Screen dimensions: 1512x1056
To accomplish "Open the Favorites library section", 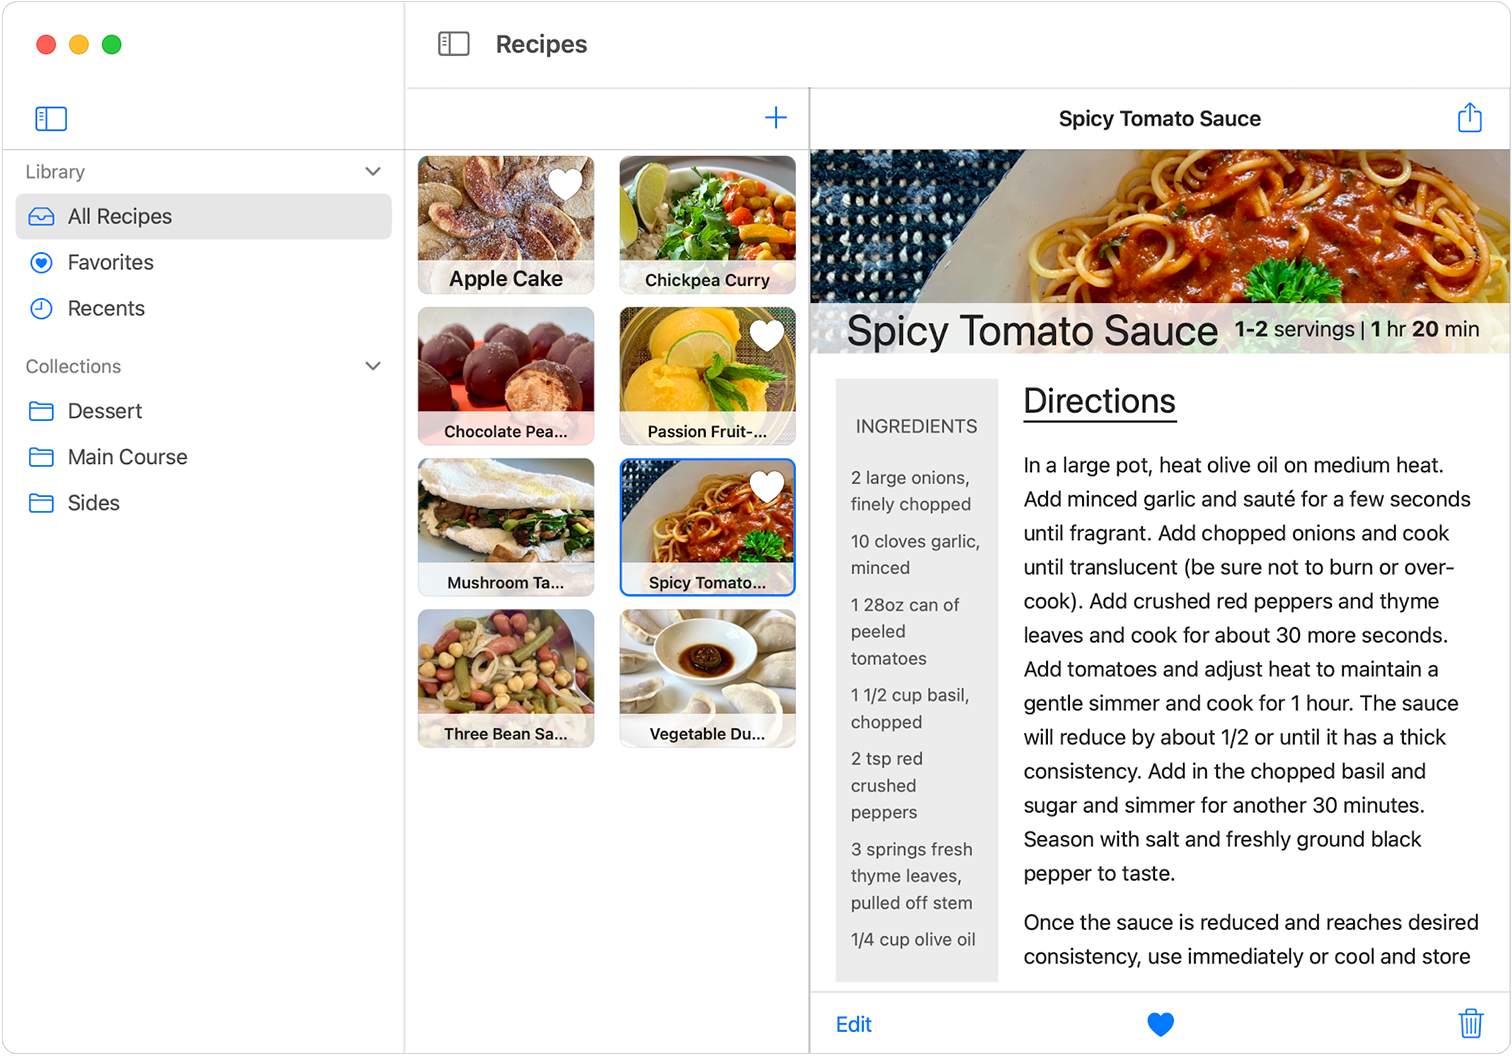I will (110, 262).
